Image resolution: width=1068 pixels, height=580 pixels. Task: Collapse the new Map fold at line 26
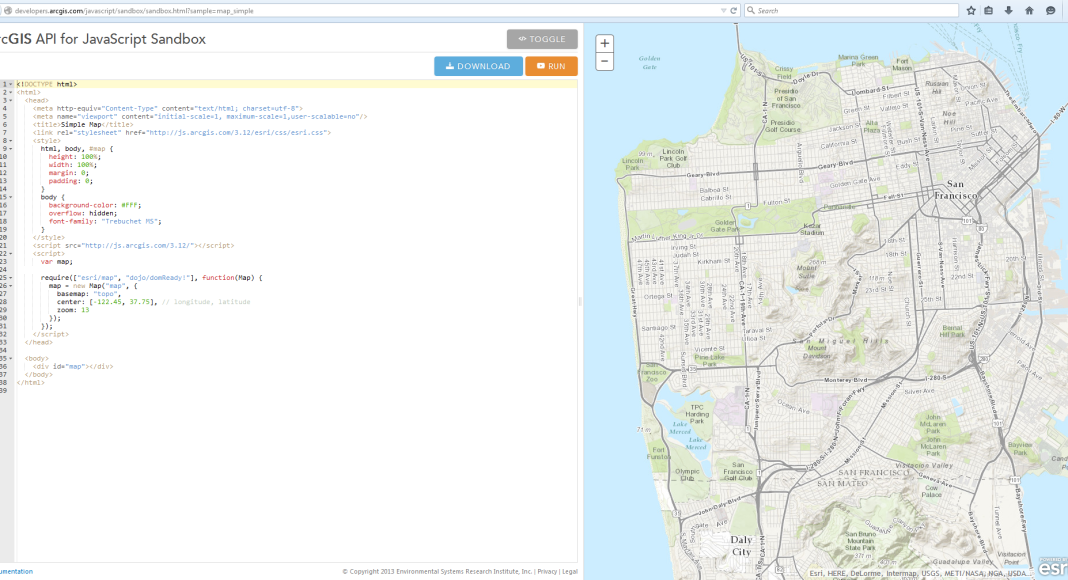pos(11,286)
